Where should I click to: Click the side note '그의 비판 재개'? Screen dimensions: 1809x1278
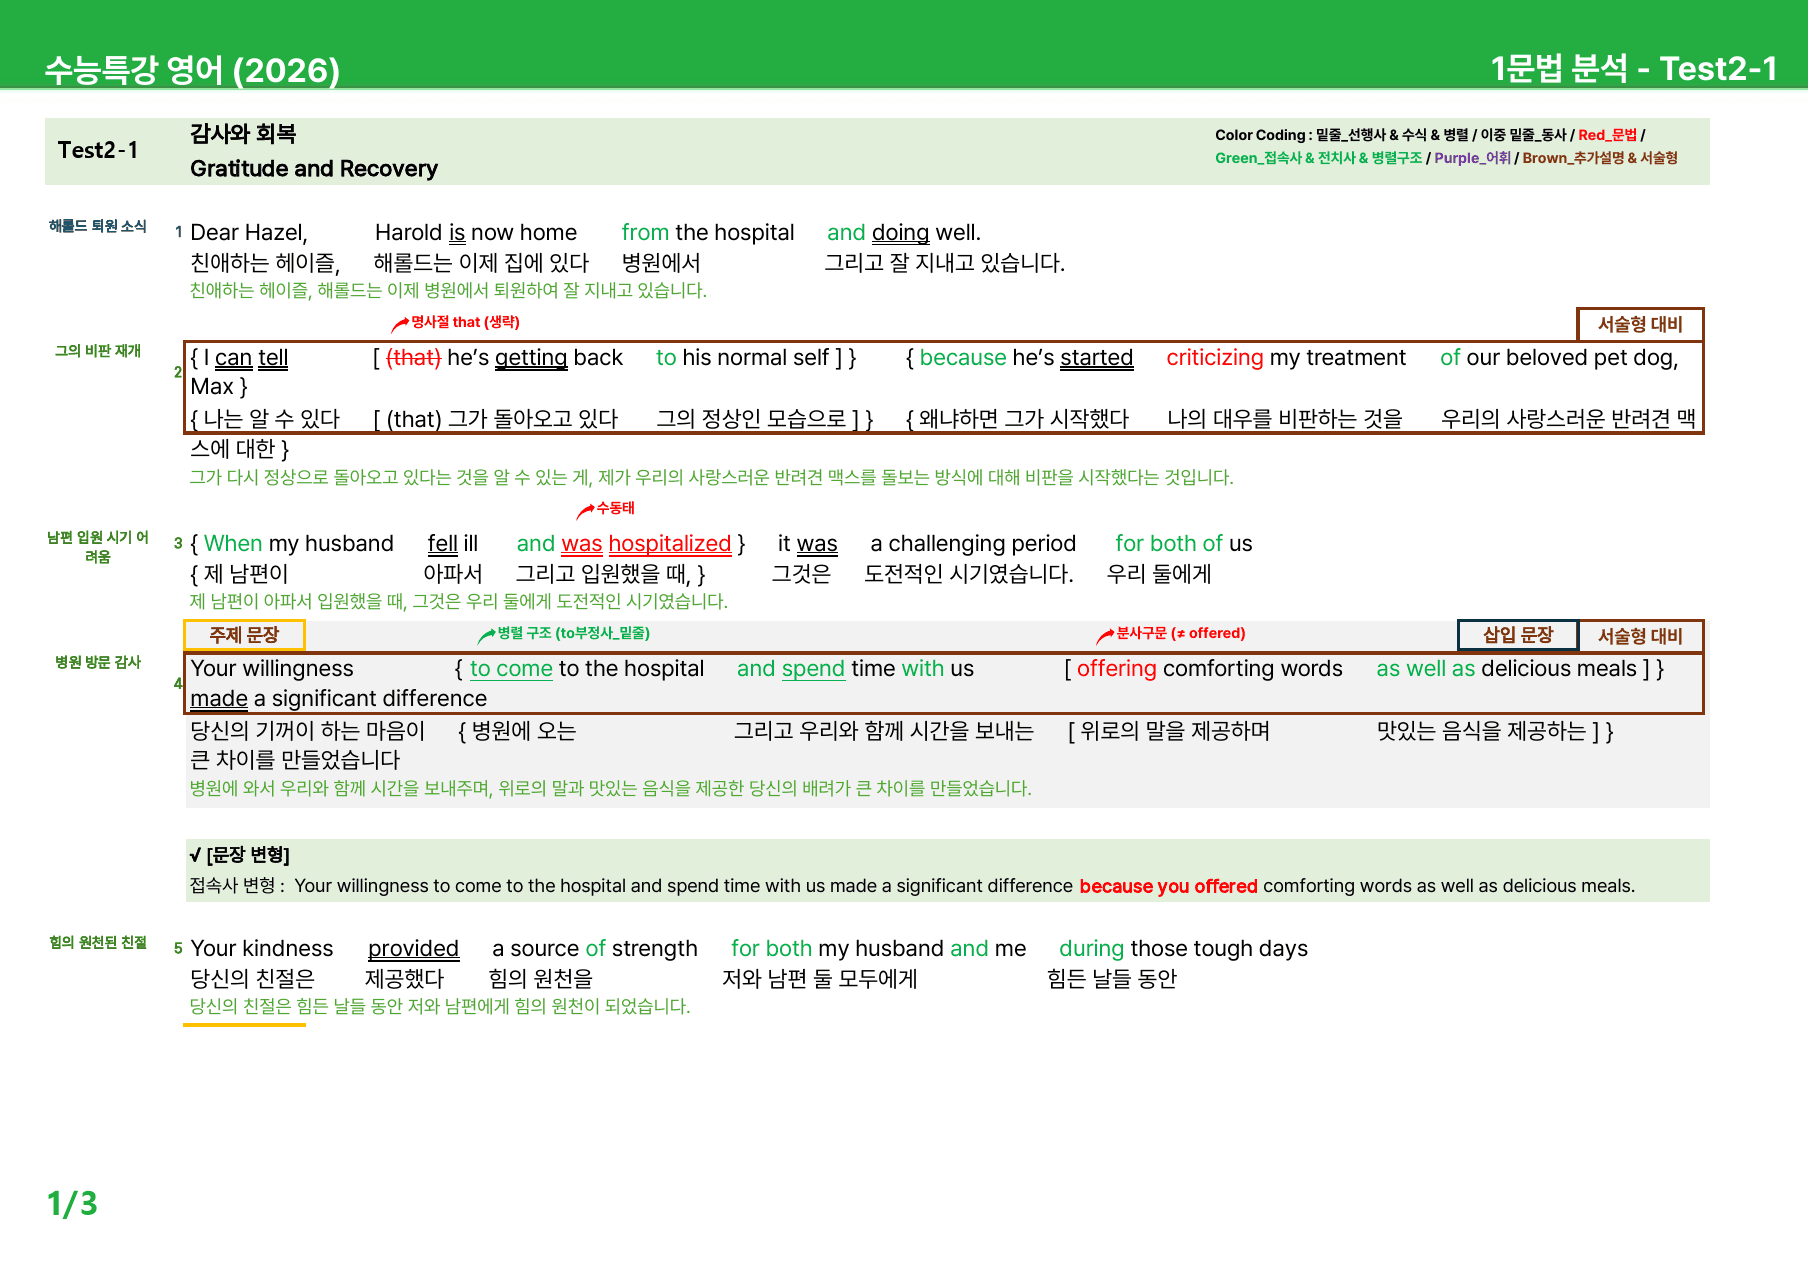point(98,351)
